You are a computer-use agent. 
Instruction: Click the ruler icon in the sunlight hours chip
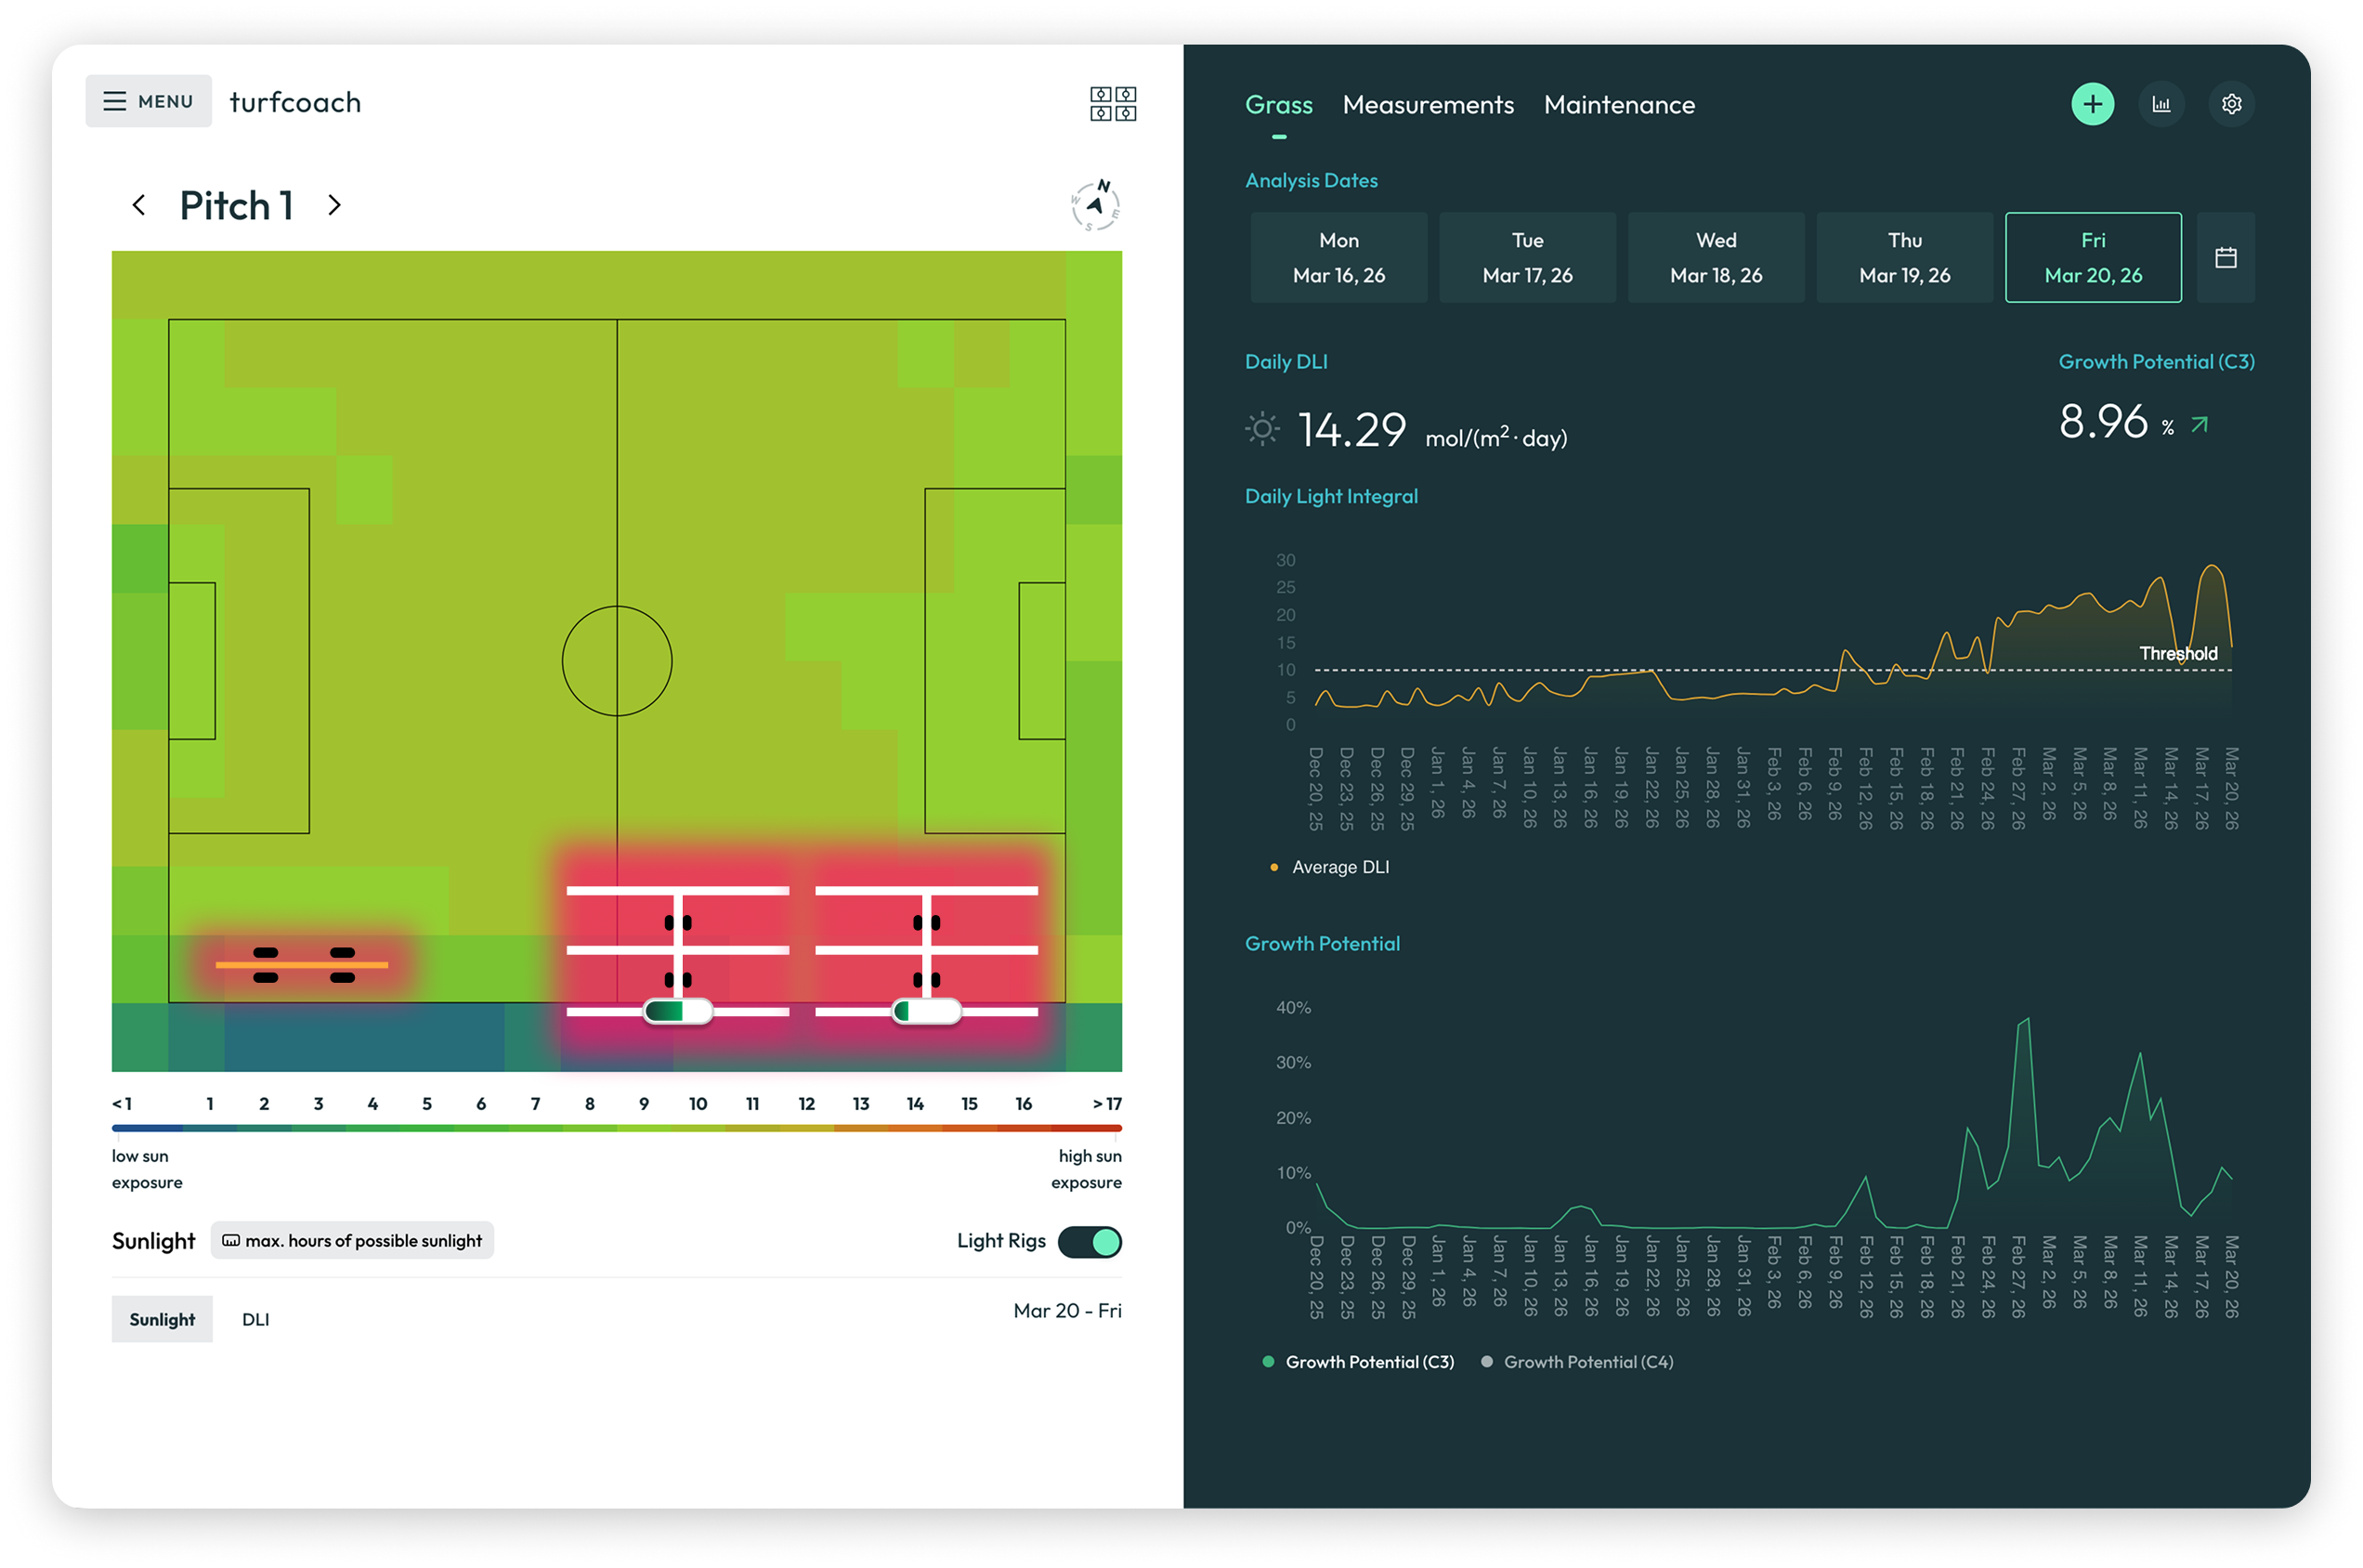pos(232,1240)
